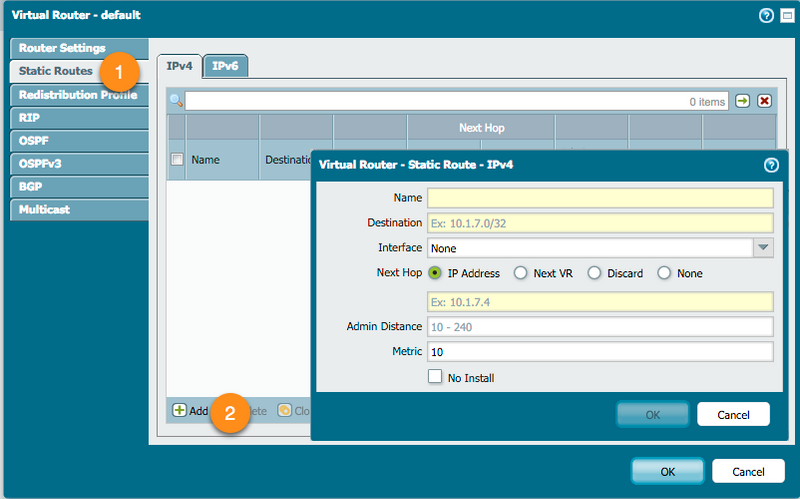Image resolution: width=800 pixels, height=499 pixels.
Task: Enable the No Install checkbox
Action: pos(435,377)
